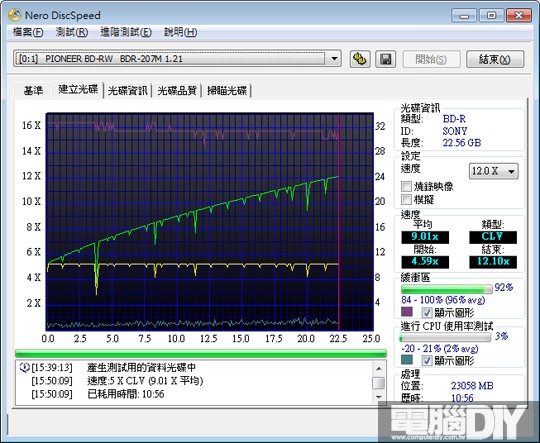Click the save floppy disk icon
Screen dimensions: 540x443
click(x=385, y=59)
